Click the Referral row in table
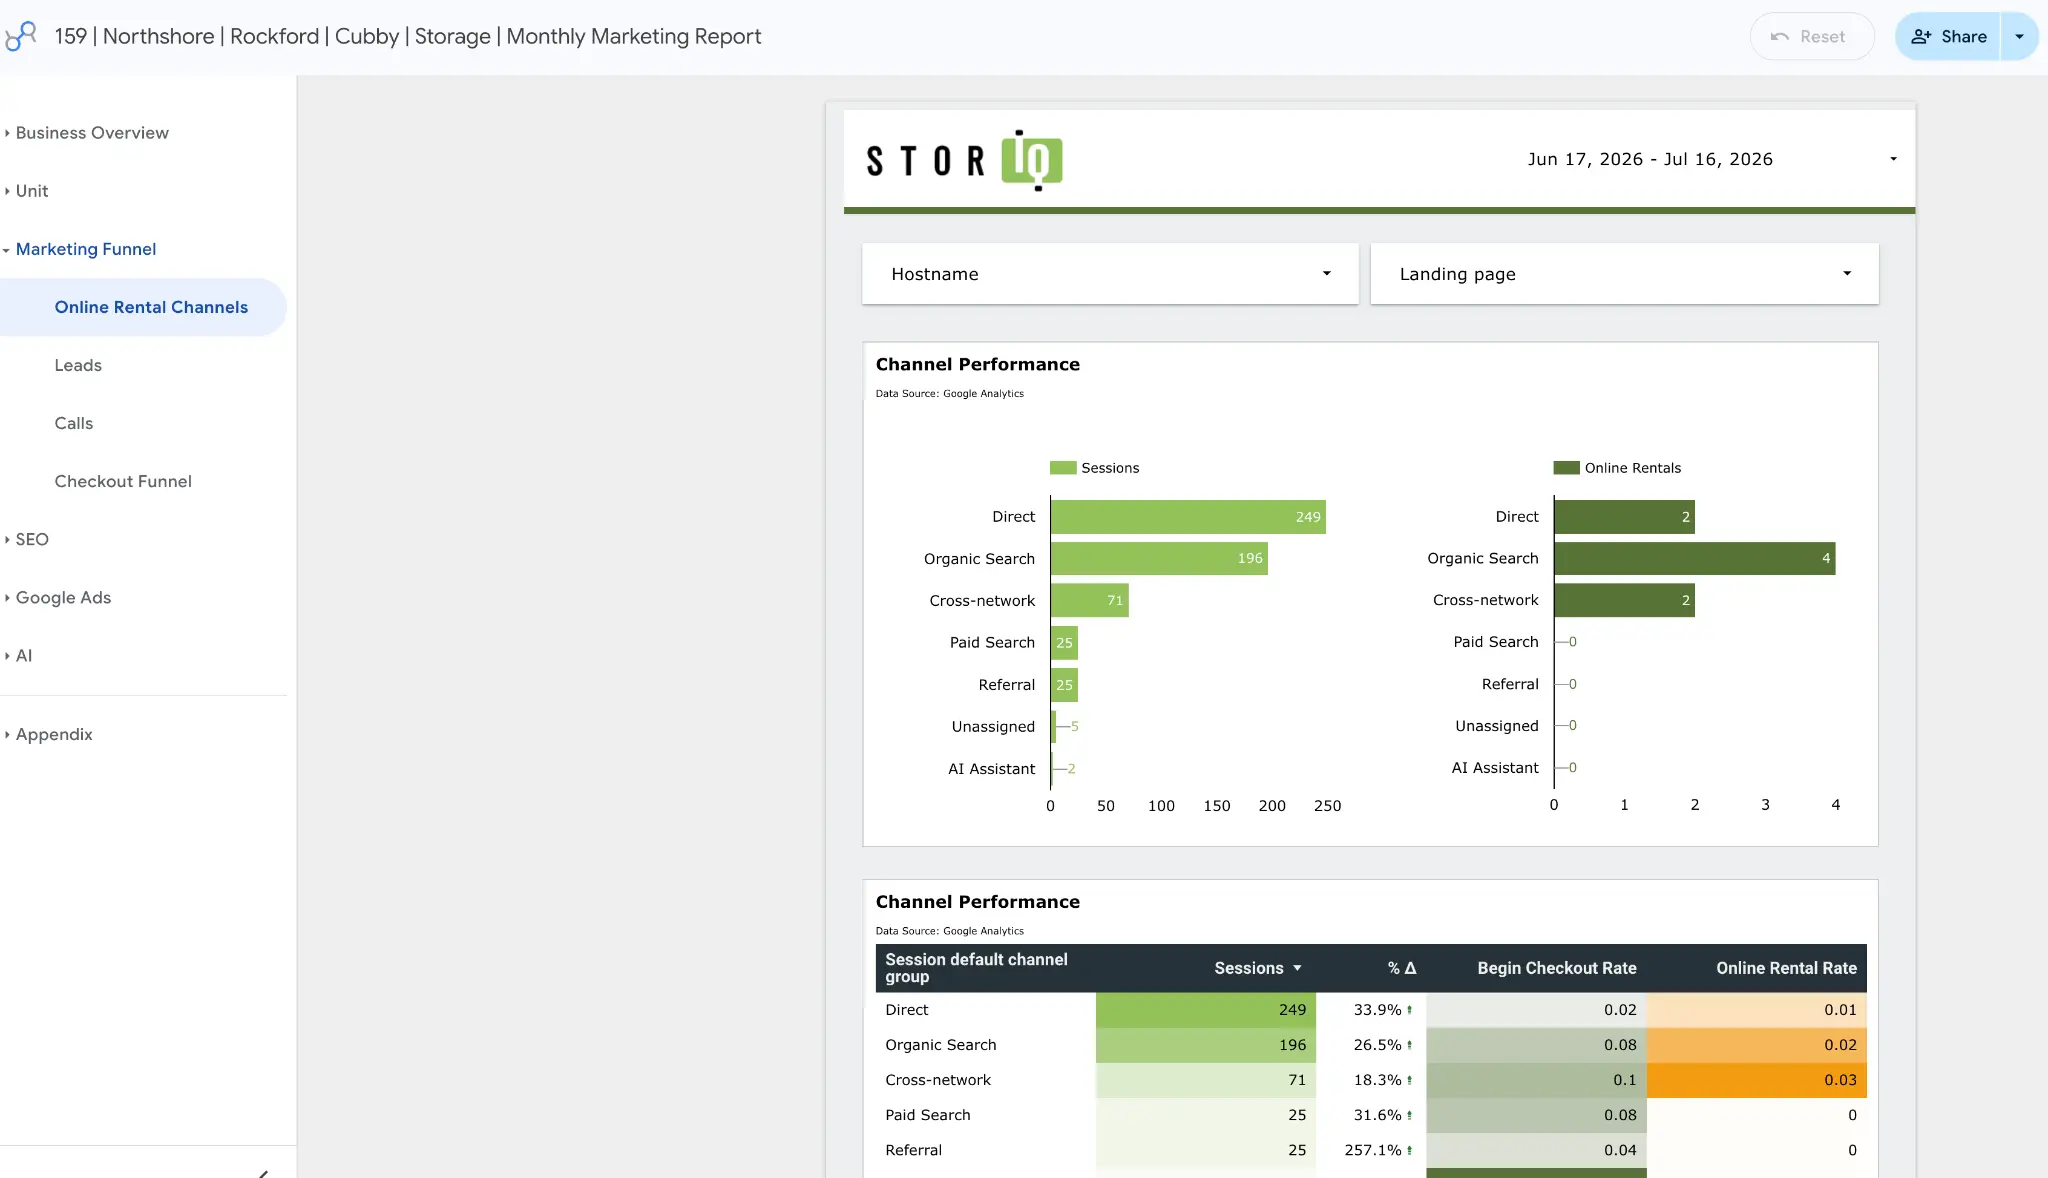 pos(1371,1150)
